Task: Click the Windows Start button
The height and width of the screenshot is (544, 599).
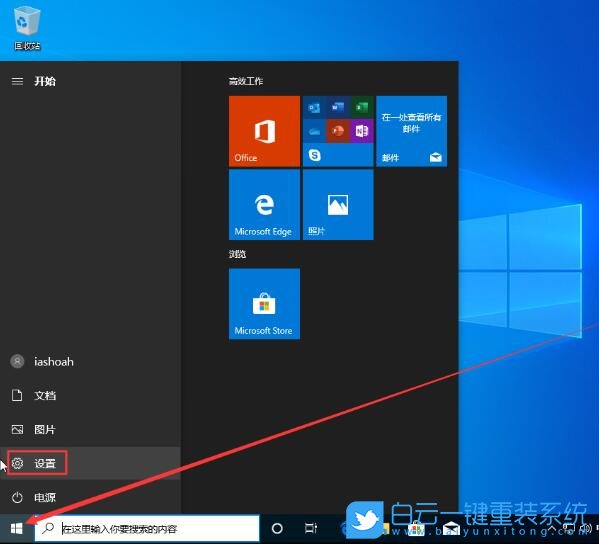Action: (16, 529)
